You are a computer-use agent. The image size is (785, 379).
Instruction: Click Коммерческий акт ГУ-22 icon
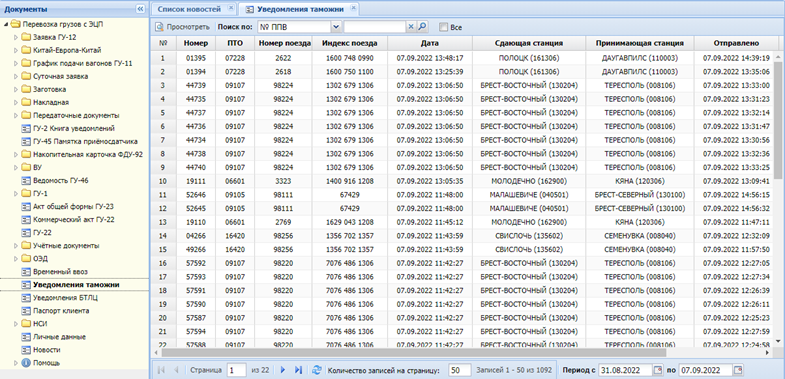pyautogui.click(x=26, y=219)
